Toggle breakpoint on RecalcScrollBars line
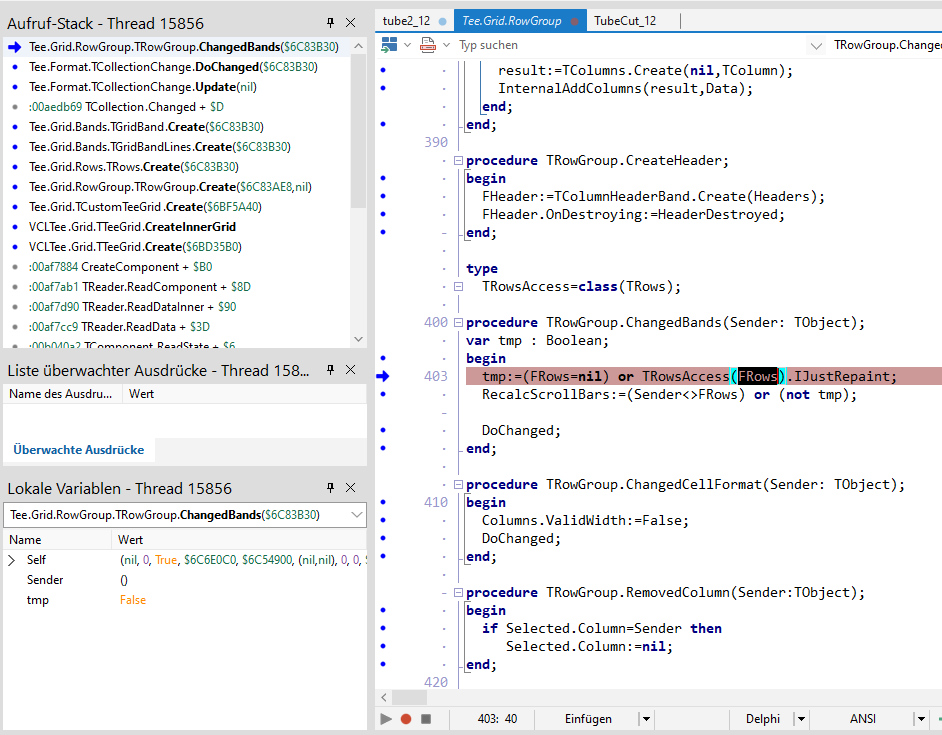The image size is (942, 735). coord(383,394)
